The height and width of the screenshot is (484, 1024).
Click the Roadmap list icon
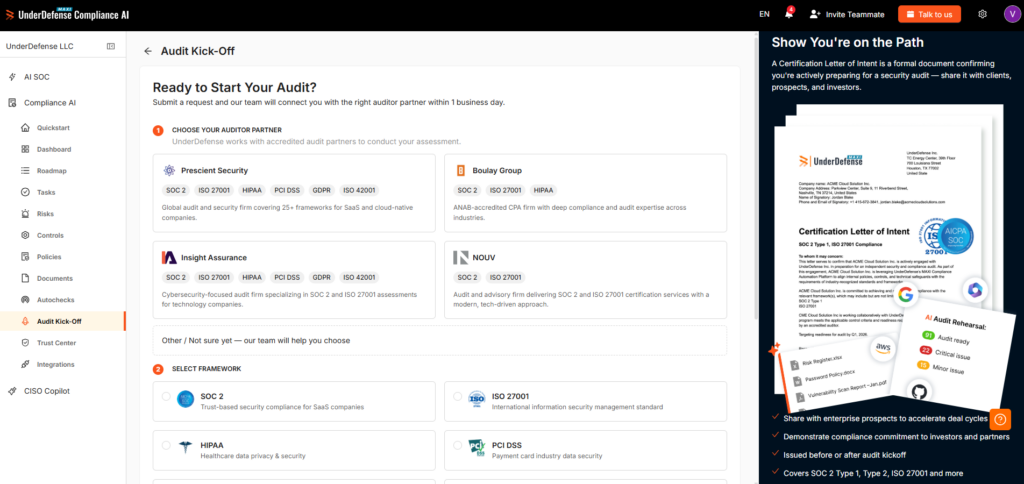click(25, 170)
